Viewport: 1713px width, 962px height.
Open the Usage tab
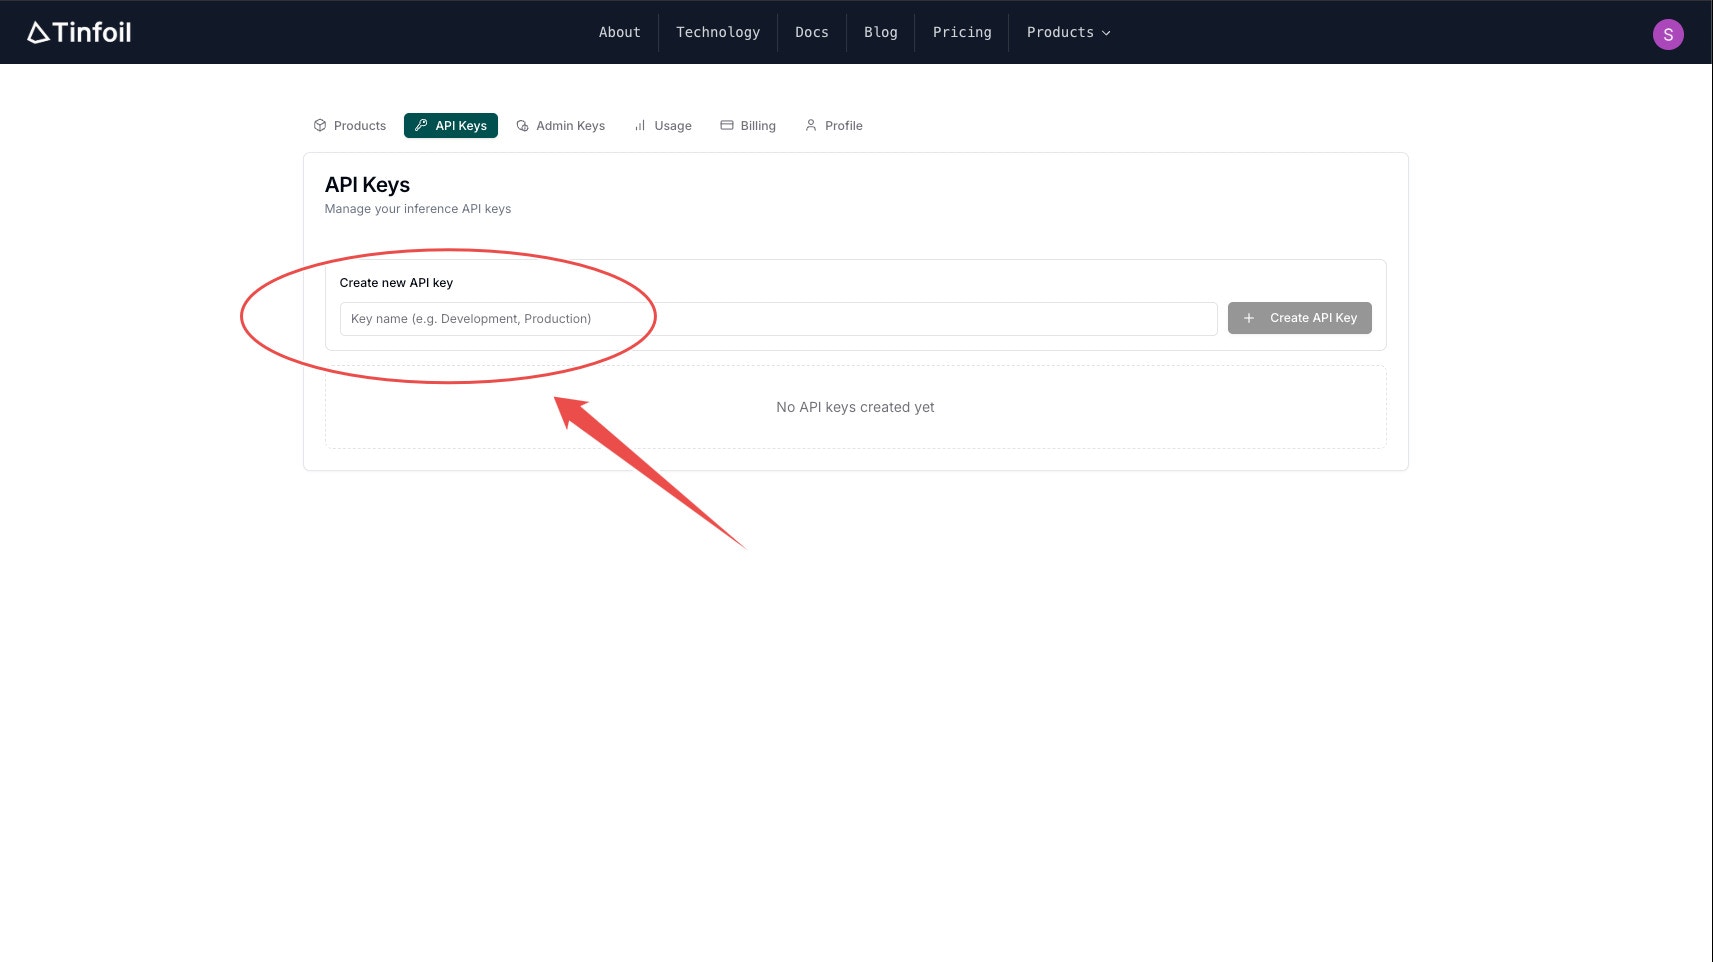click(x=663, y=126)
